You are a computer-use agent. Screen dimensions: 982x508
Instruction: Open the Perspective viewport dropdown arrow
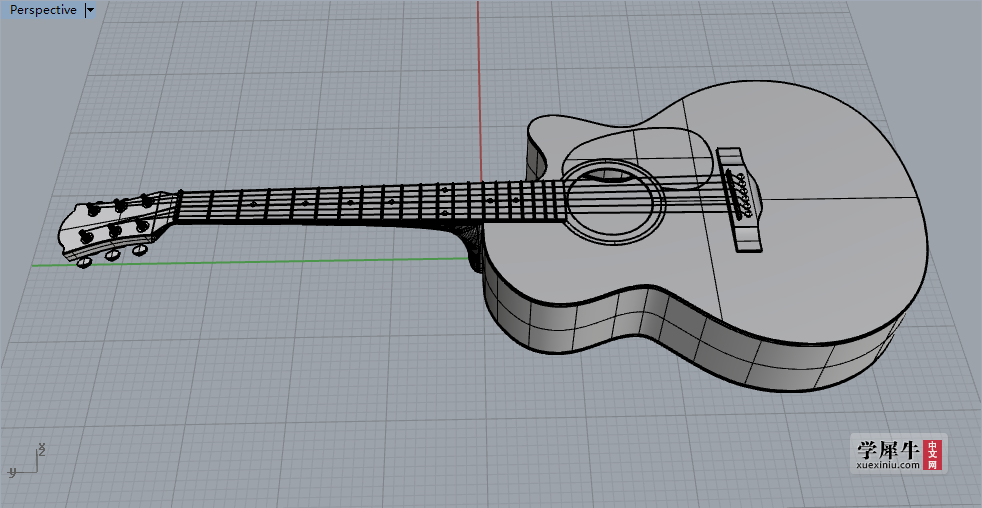[x=90, y=10]
